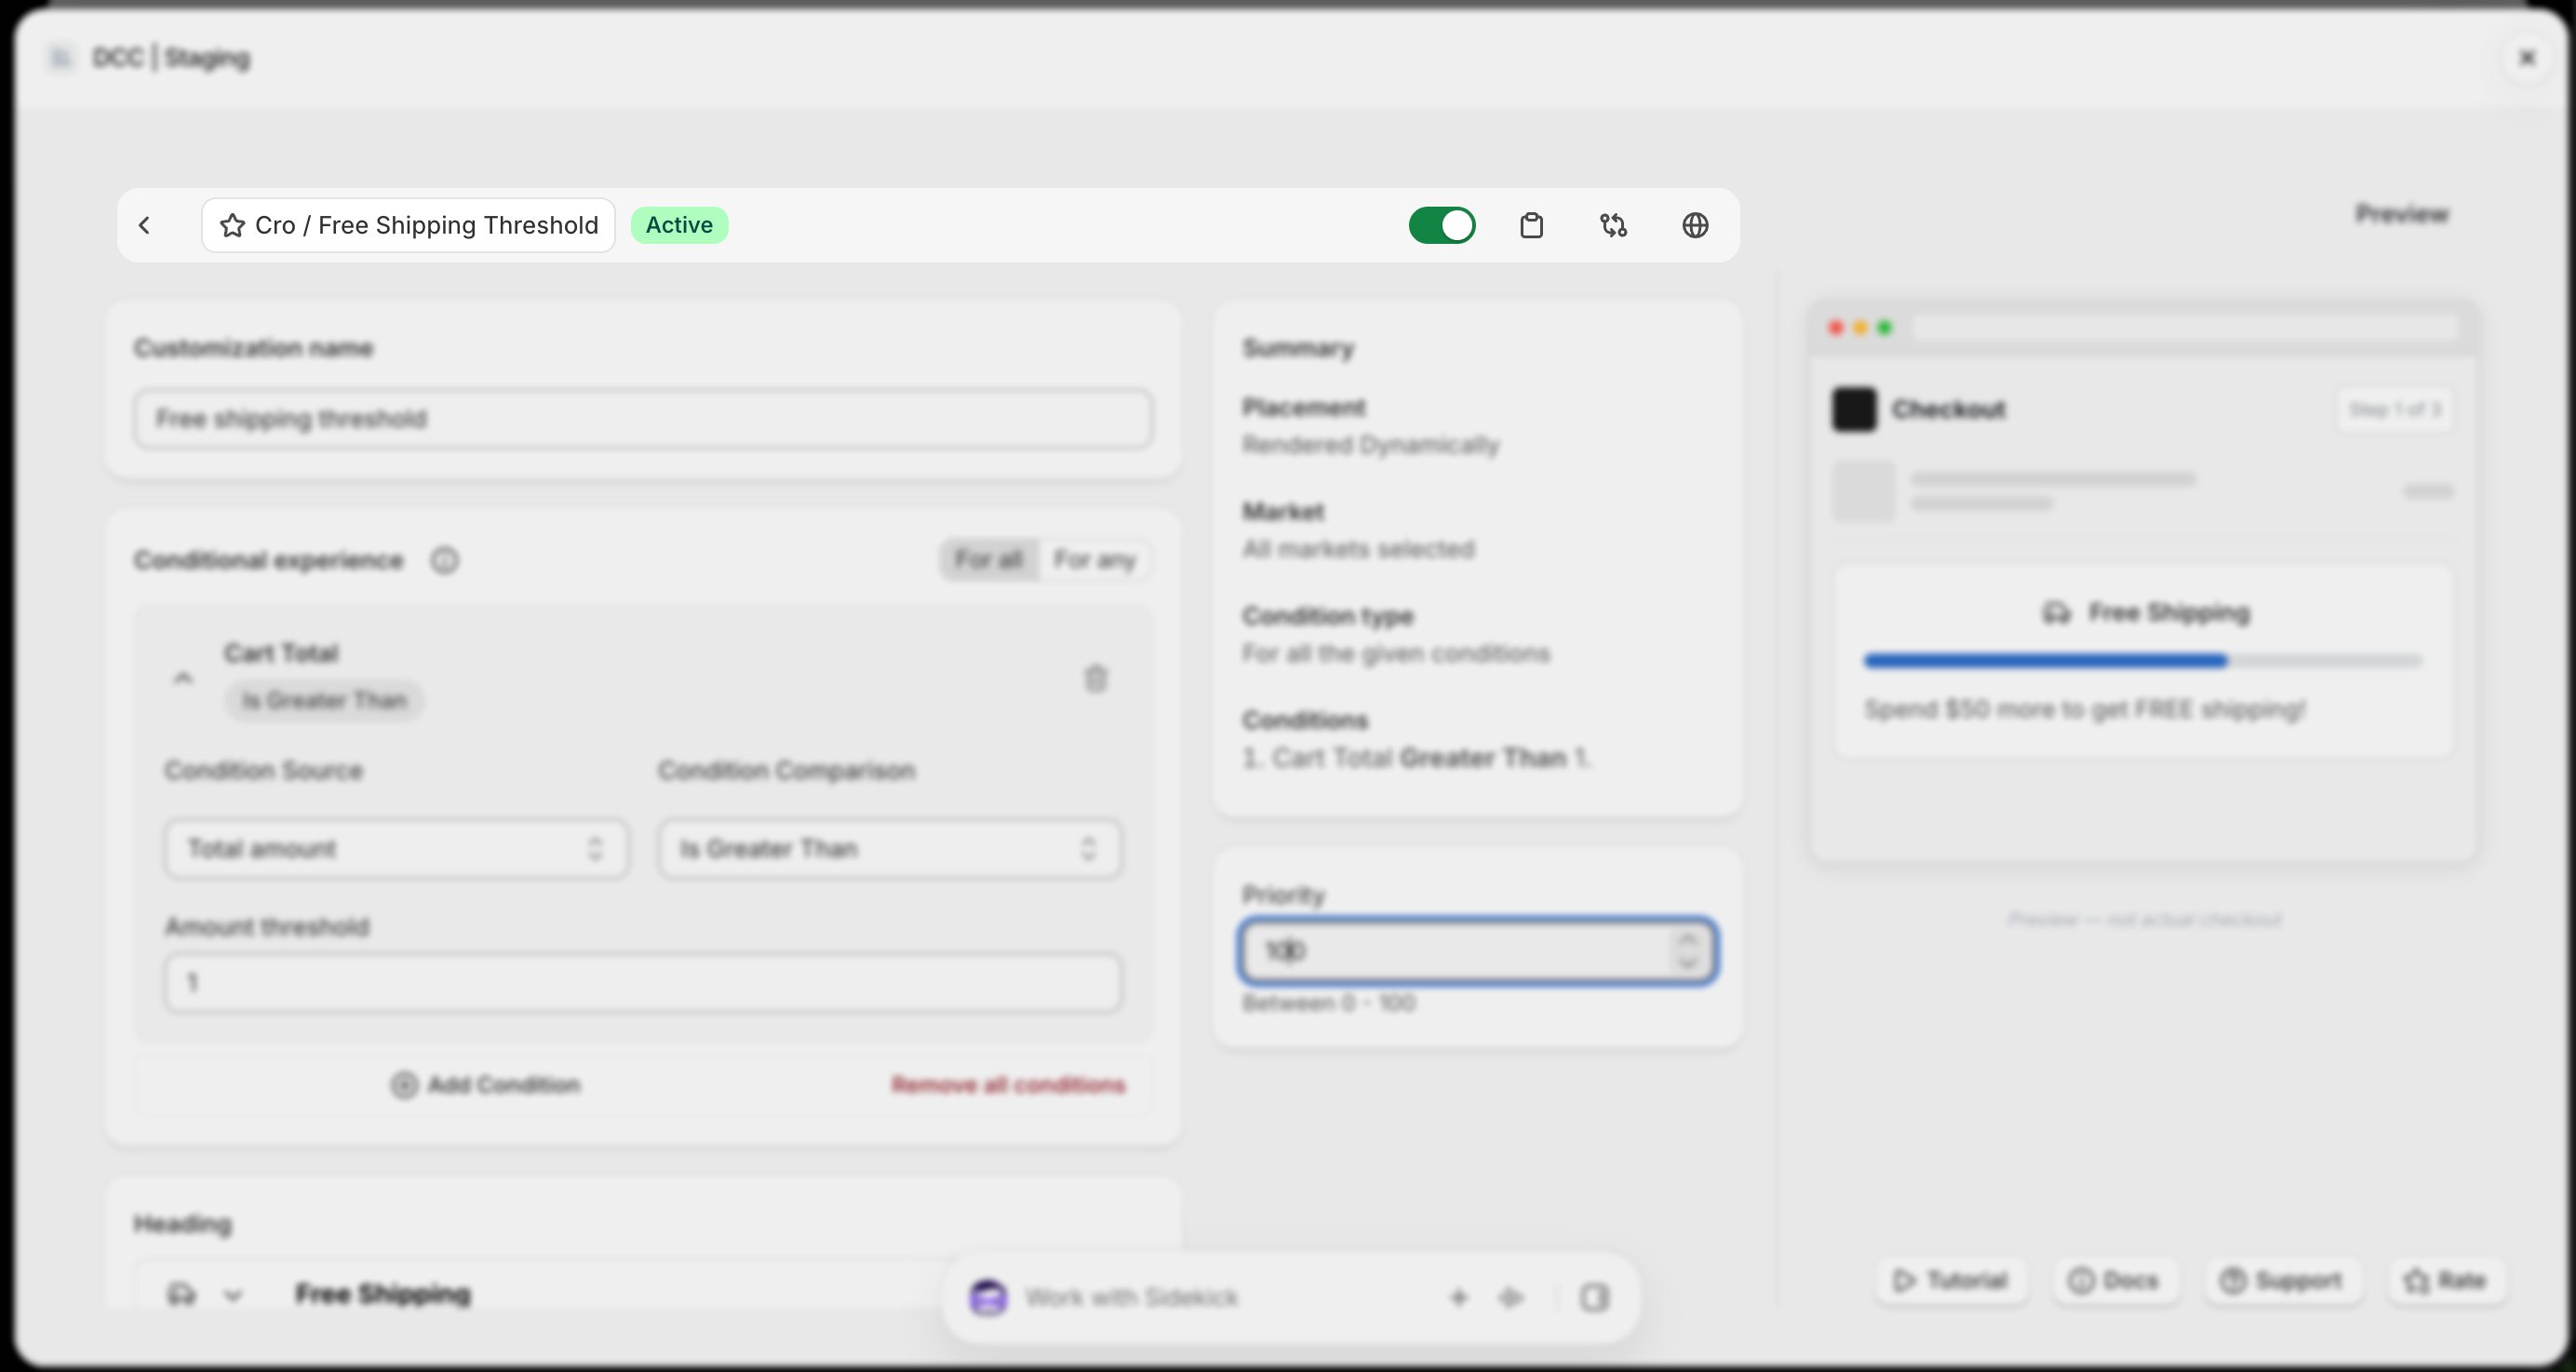Toggle the Active customization switch off
Viewport: 2576px width, 1372px height.
click(x=1442, y=225)
